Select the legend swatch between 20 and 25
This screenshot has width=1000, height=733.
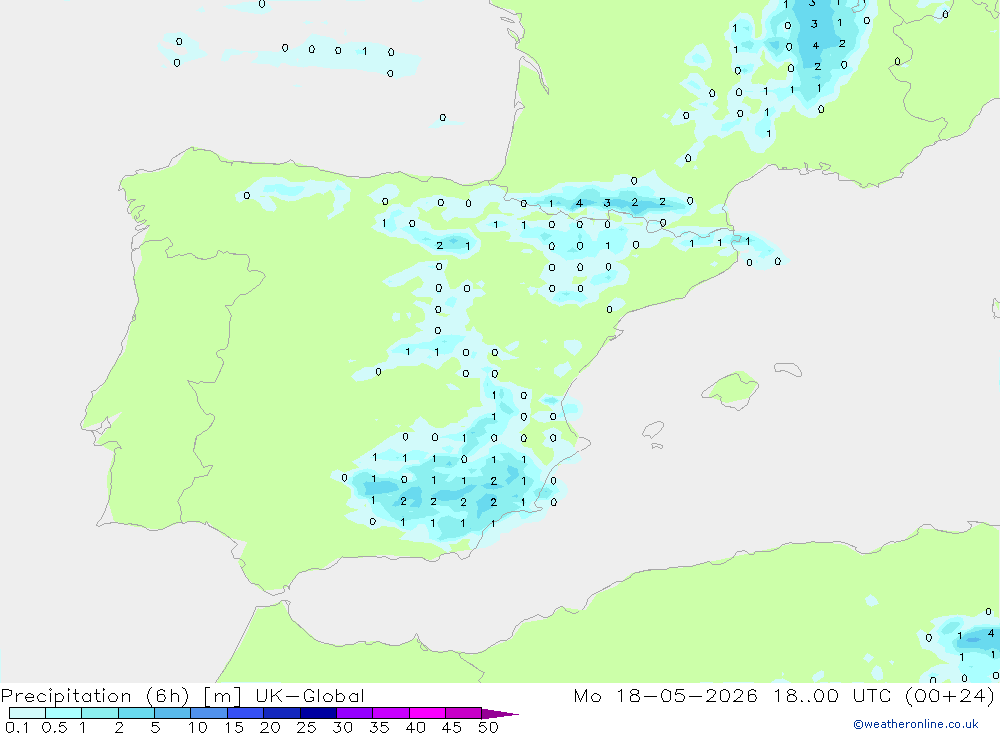(x=282, y=713)
